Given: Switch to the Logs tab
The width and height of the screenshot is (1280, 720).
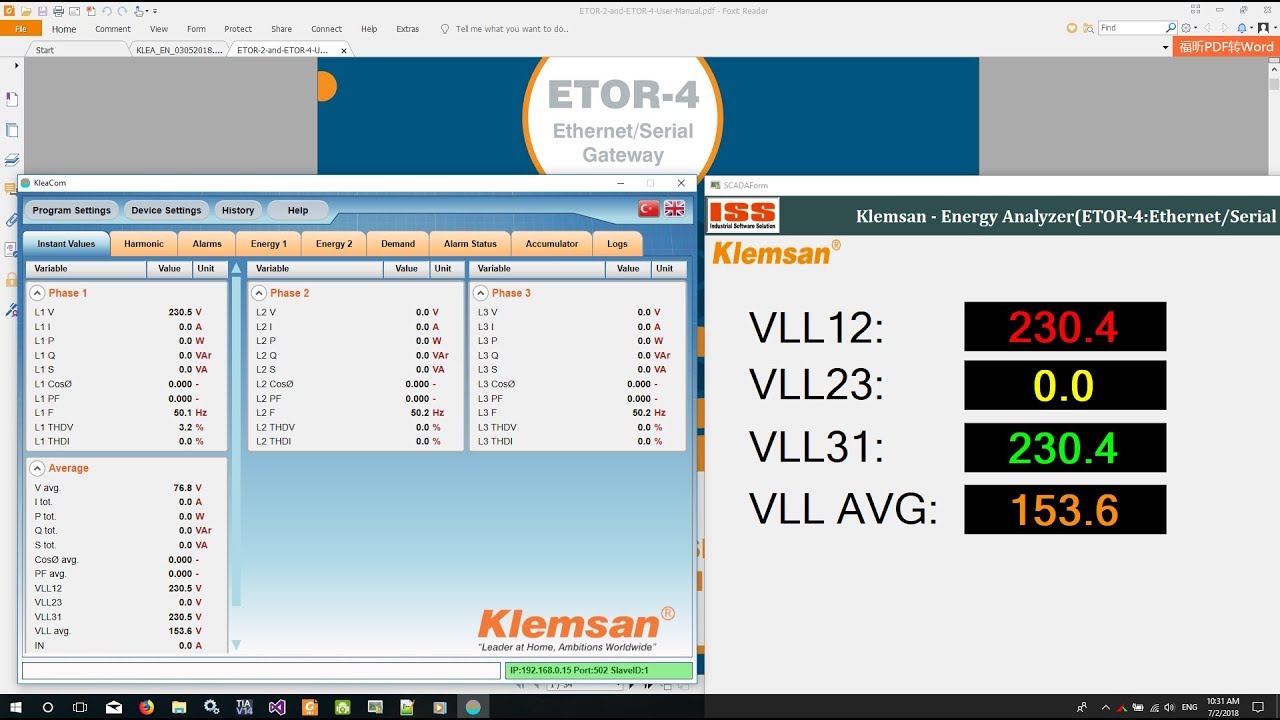Looking at the screenshot, I should [617, 244].
